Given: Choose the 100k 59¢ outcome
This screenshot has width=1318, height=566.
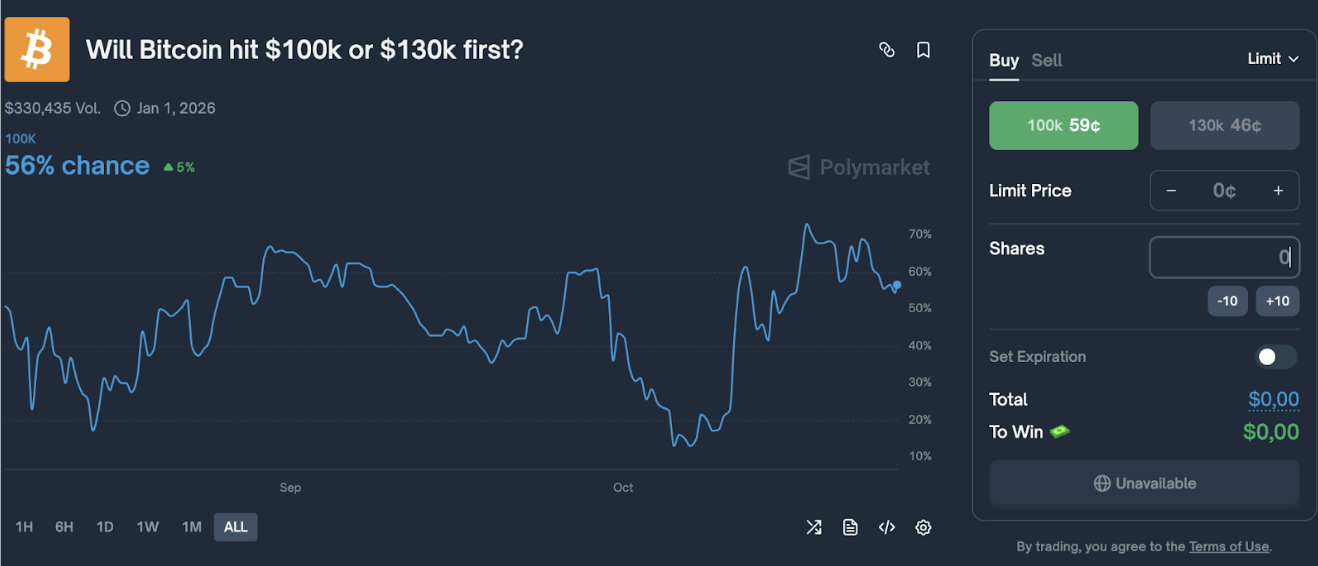Looking at the screenshot, I should [x=1063, y=126].
